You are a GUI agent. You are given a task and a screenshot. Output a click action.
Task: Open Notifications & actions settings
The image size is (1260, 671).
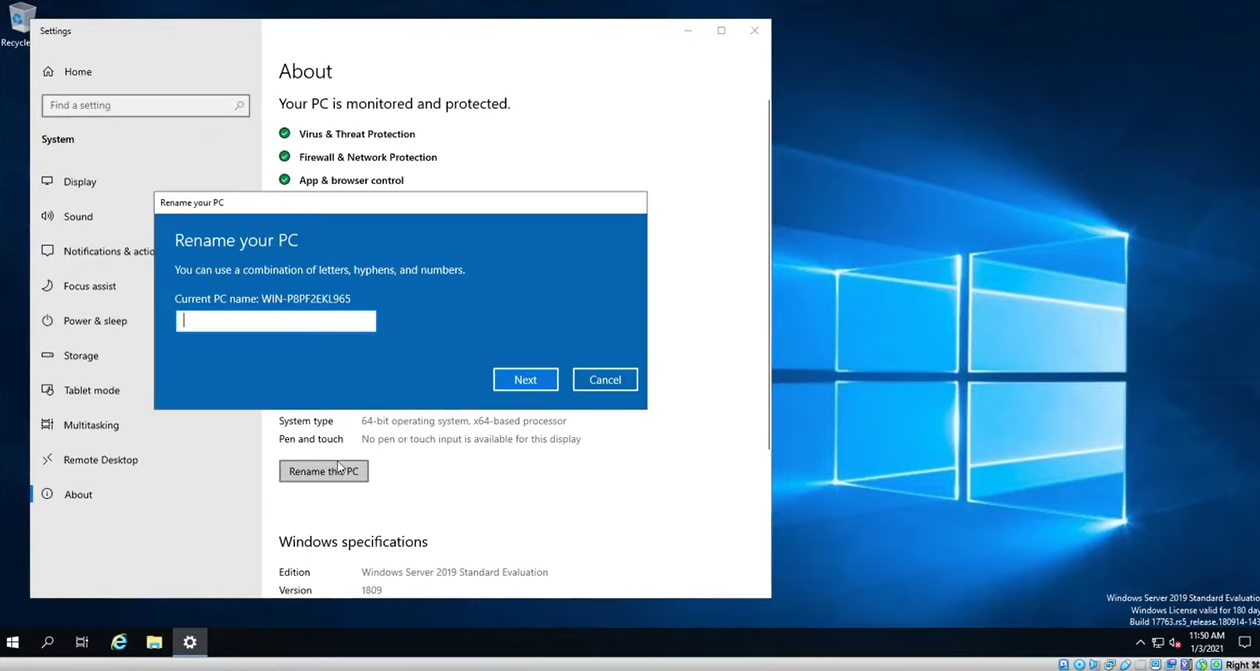pyautogui.click(x=98, y=251)
